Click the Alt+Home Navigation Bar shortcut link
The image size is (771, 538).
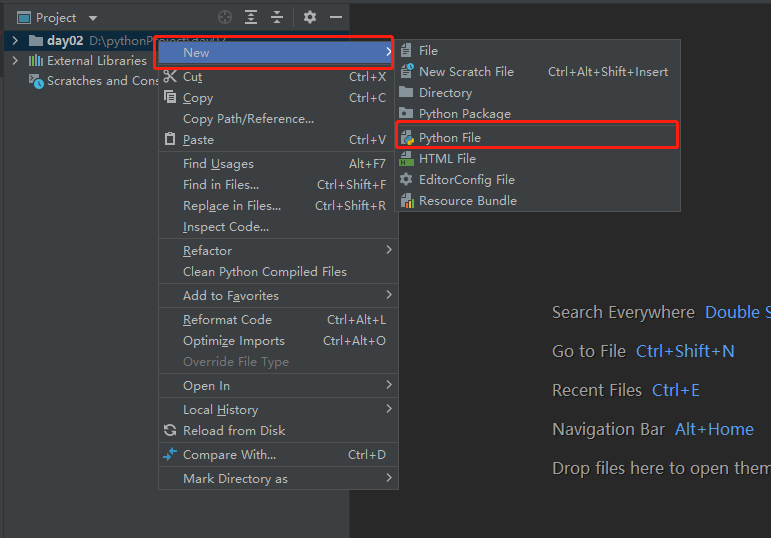coord(714,429)
